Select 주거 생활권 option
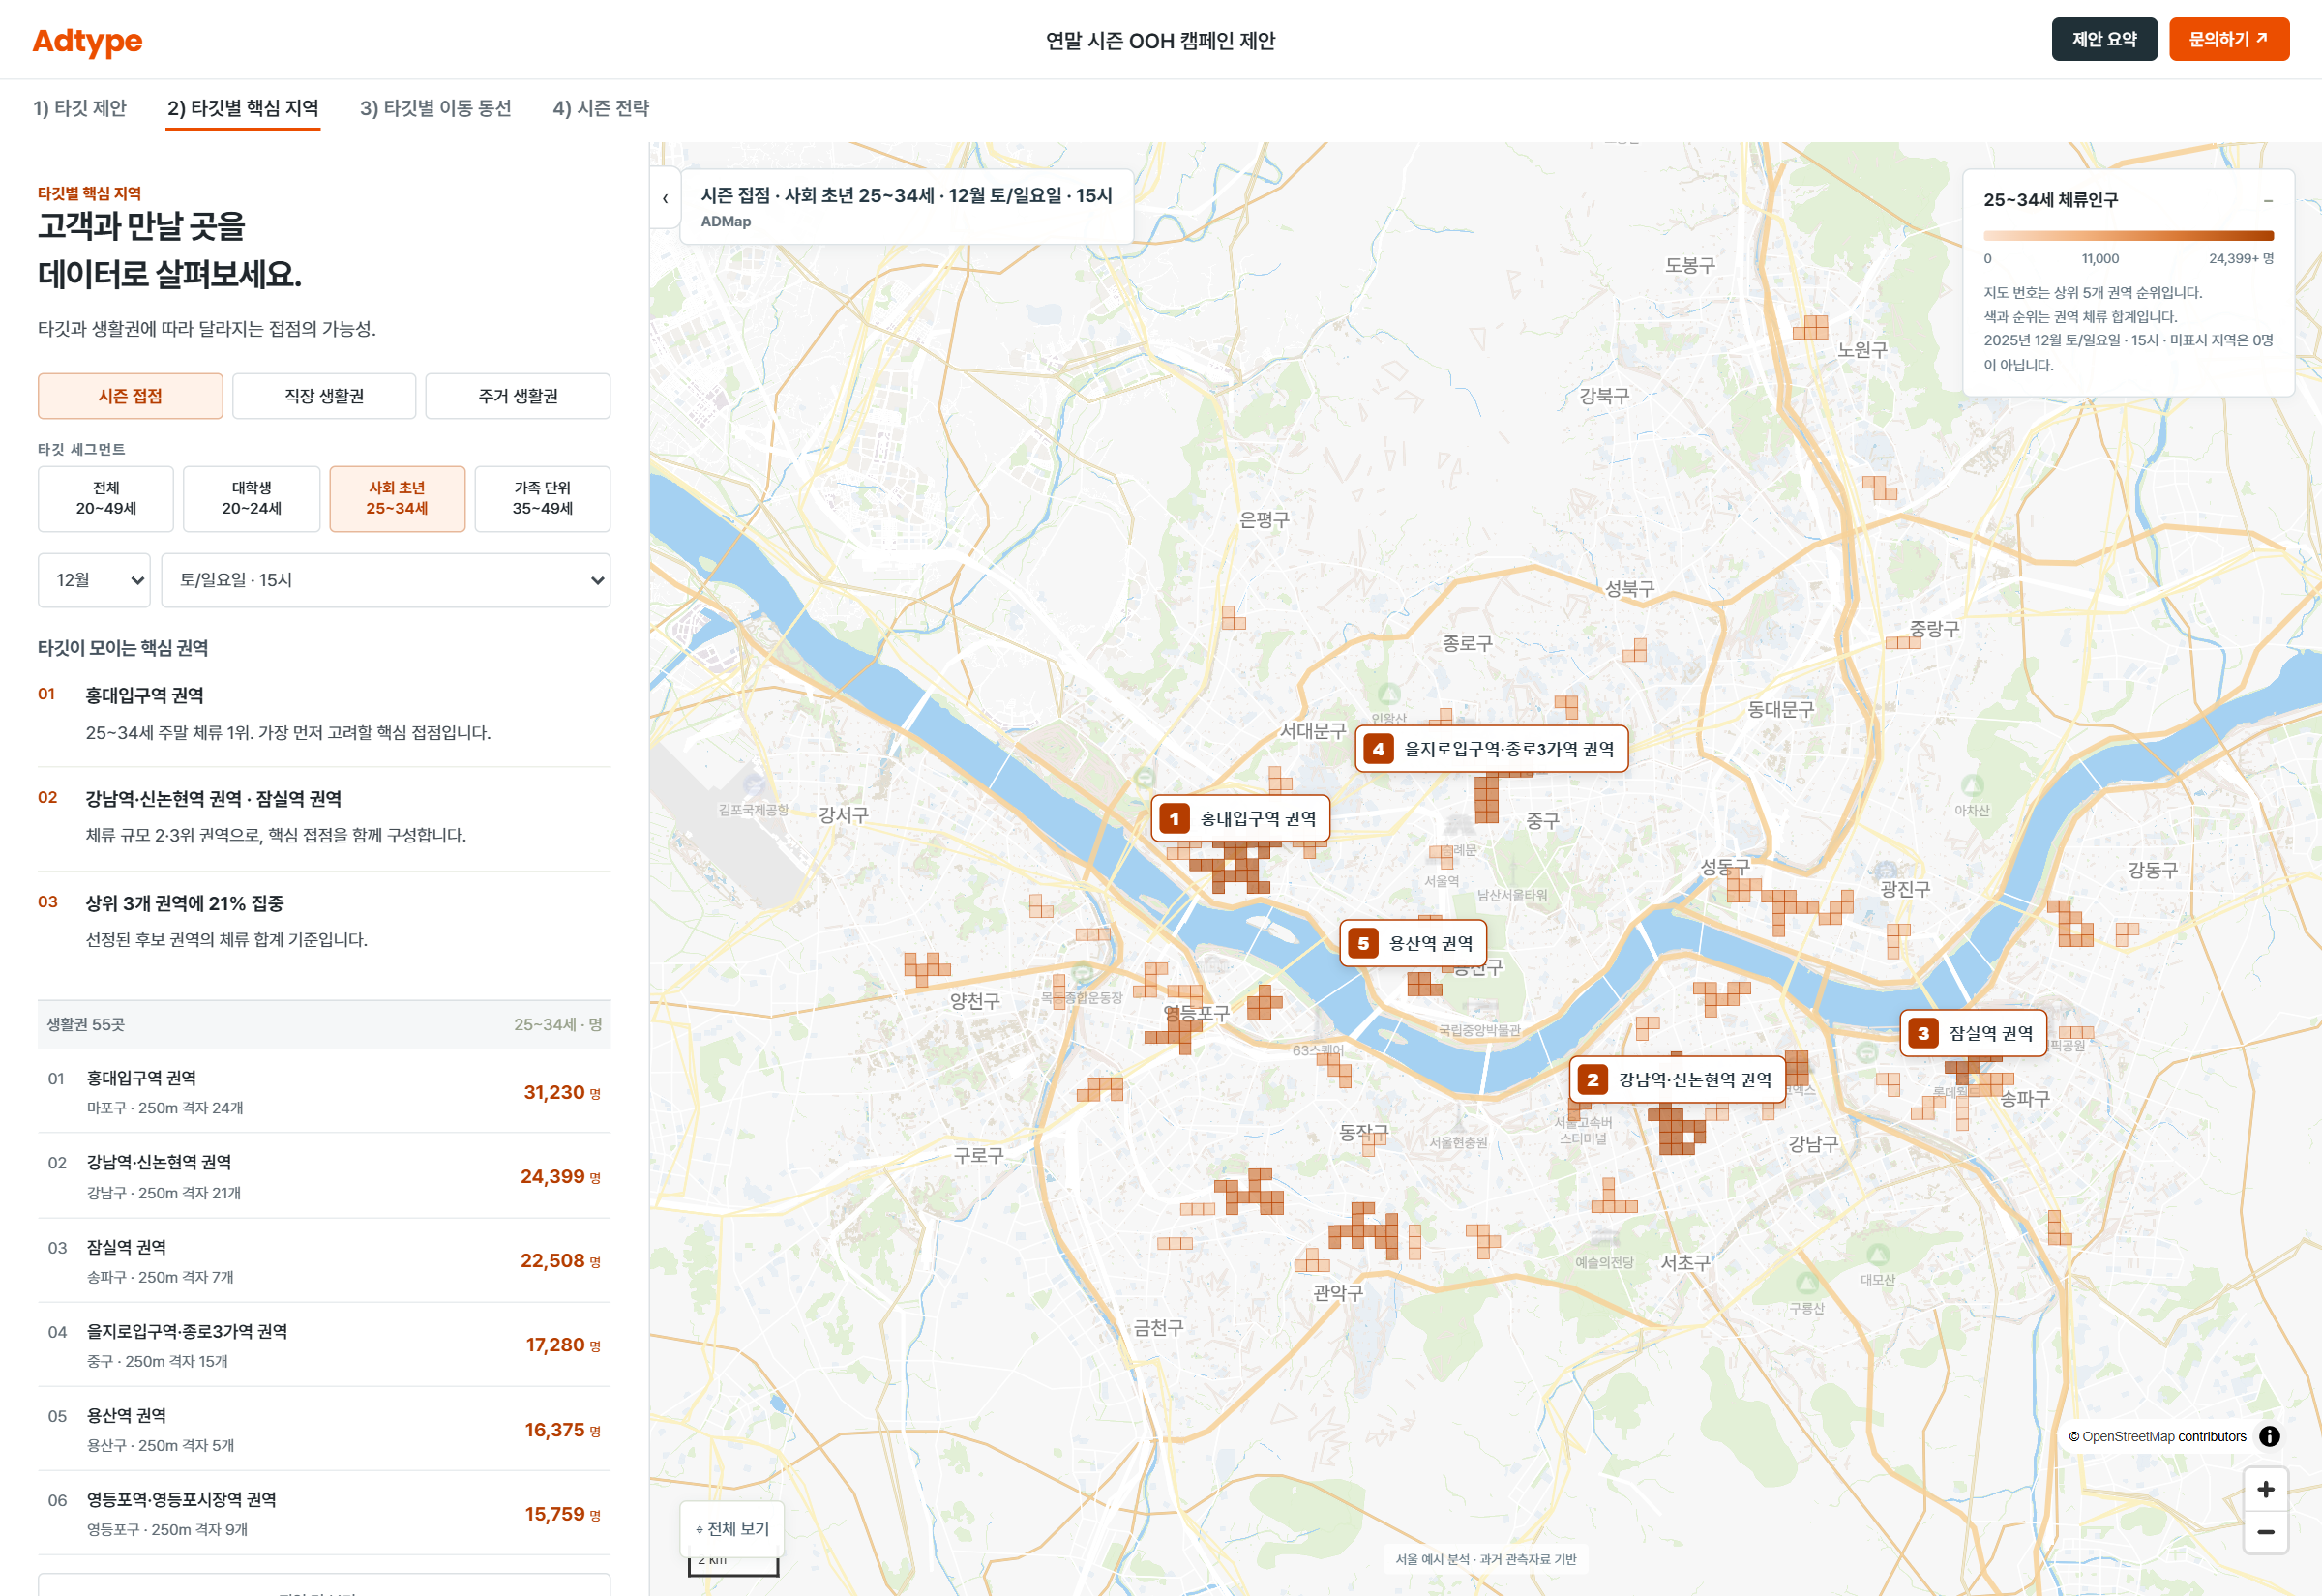Viewport: 2322px width, 1596px height. coord(518,396)
